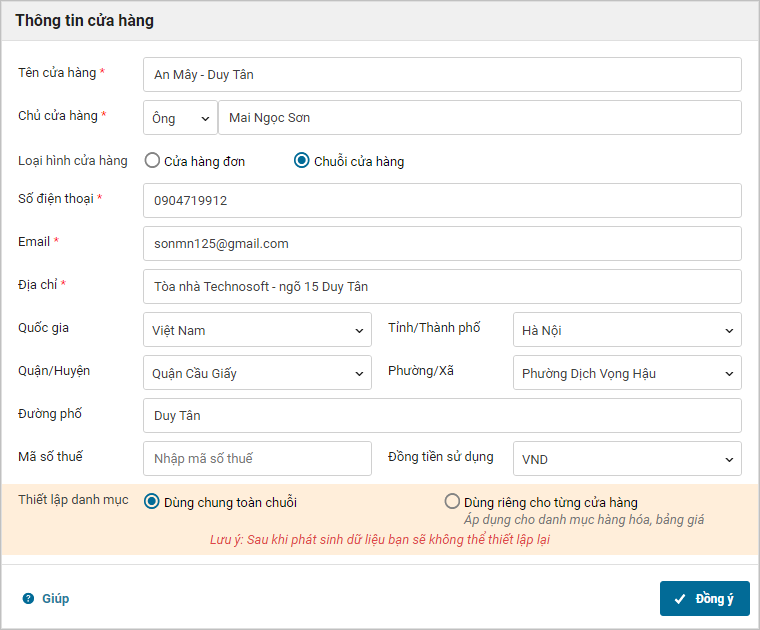Select the Cửa hàng đơn radio option
This screenshot has height=630, width=760.
(152, 161)
